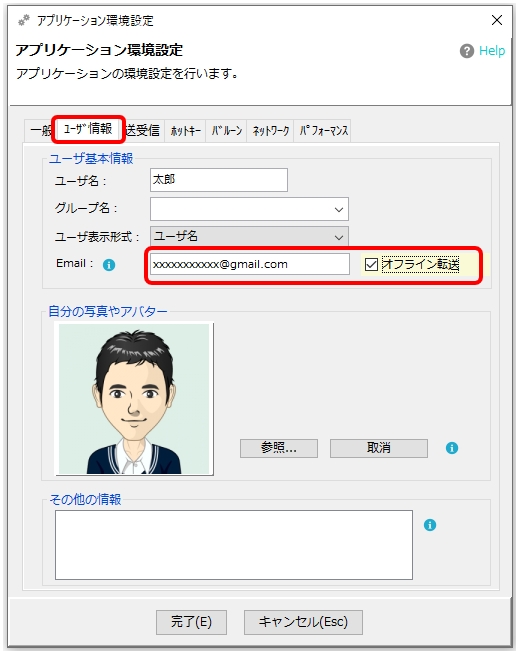Click info icon beside その他の情報 text box
Screen dimensions: 518x654
(x=430, y=525)
